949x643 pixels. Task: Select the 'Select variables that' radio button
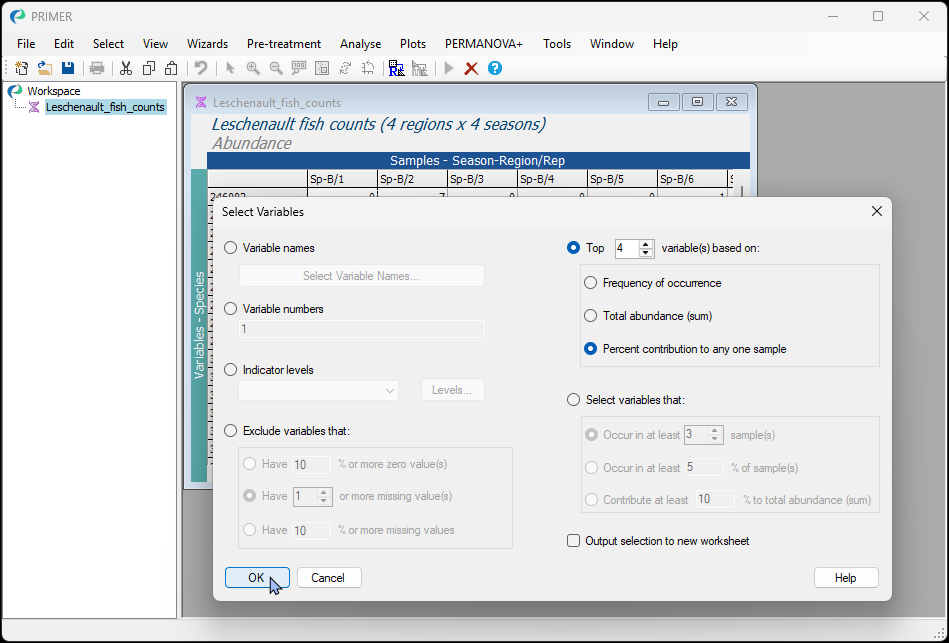click(573, 400)
